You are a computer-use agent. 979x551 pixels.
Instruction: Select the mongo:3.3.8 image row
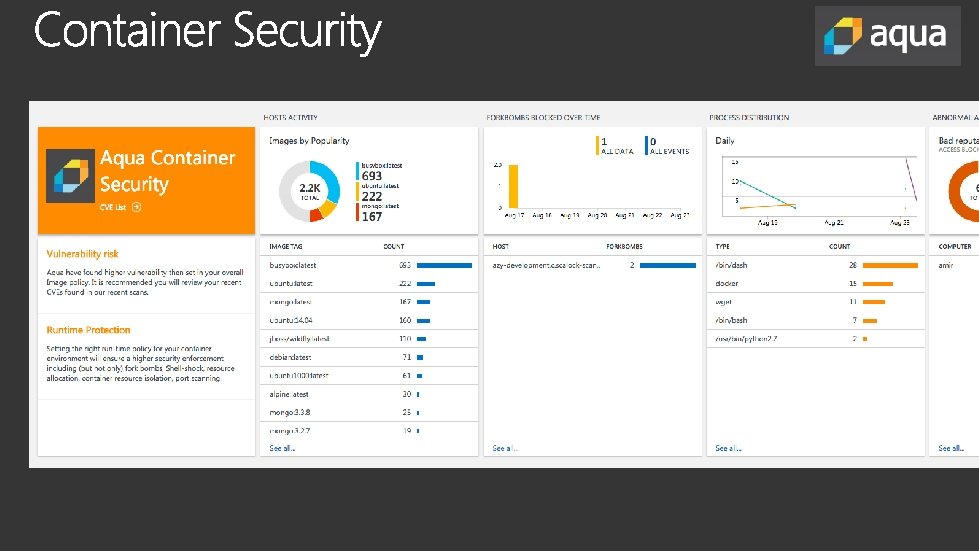click(369, 412)
